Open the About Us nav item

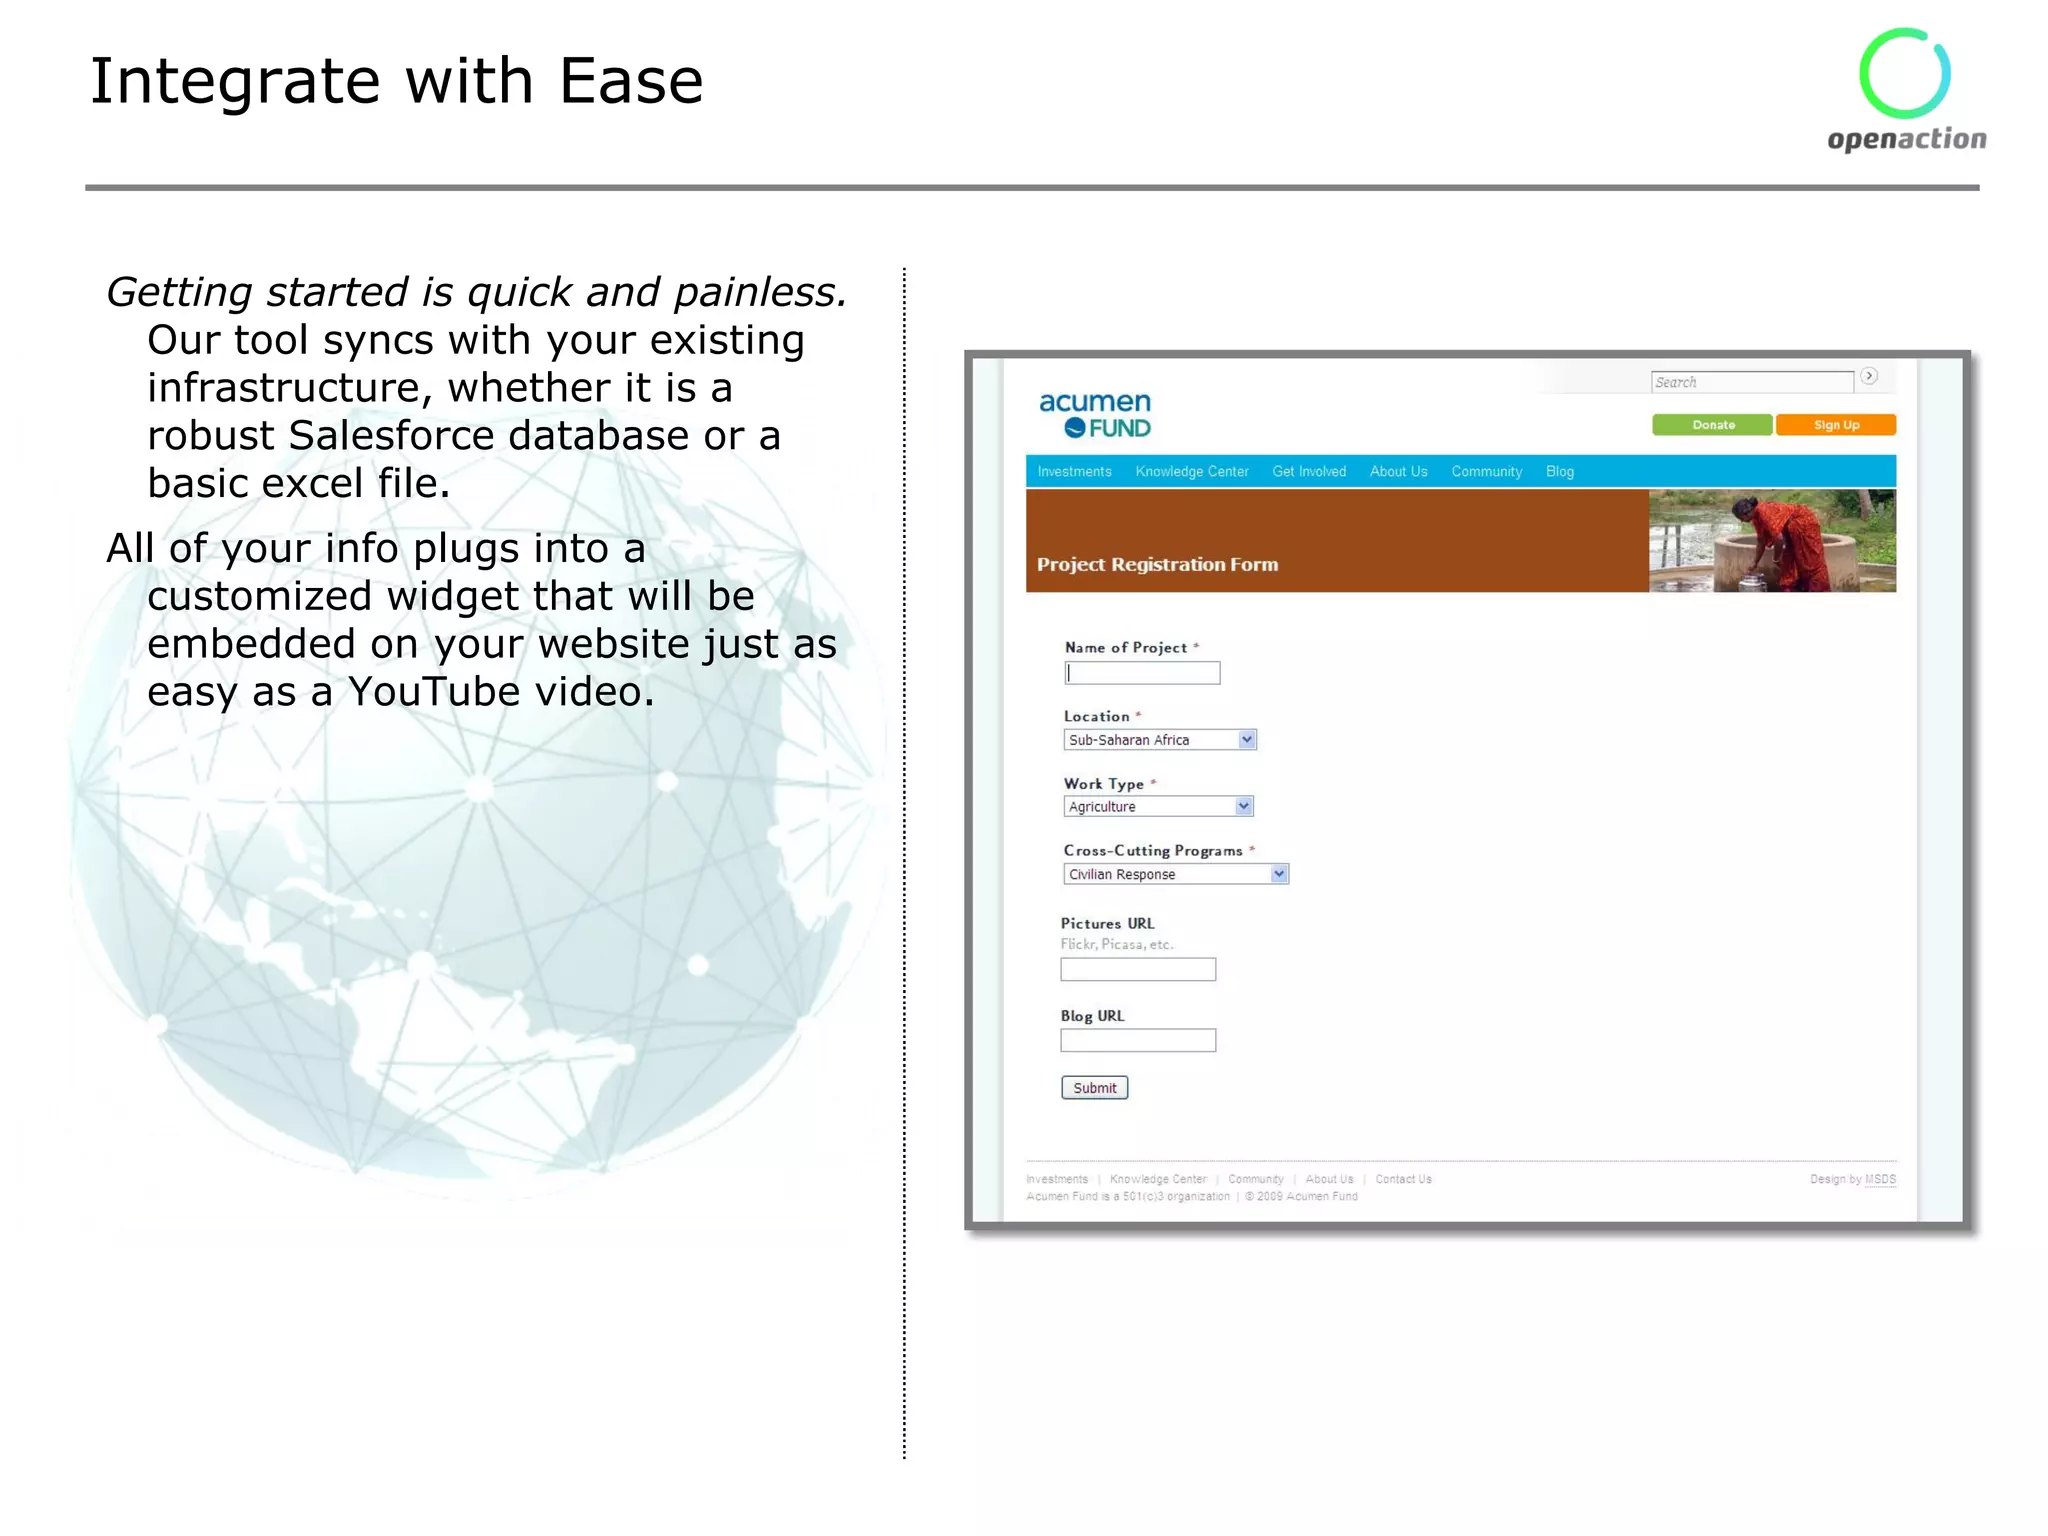coord(1398,472)
